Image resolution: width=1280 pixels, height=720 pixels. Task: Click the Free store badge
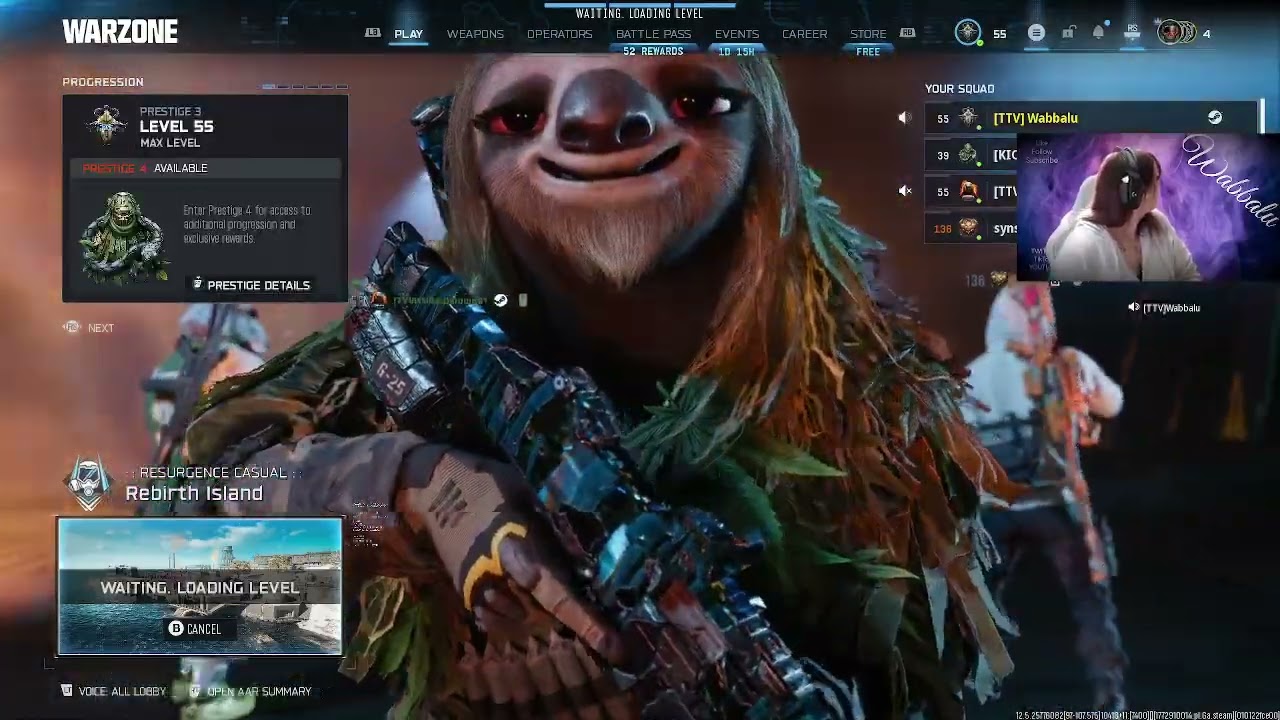pyautogui.click(x=868, y=52)
